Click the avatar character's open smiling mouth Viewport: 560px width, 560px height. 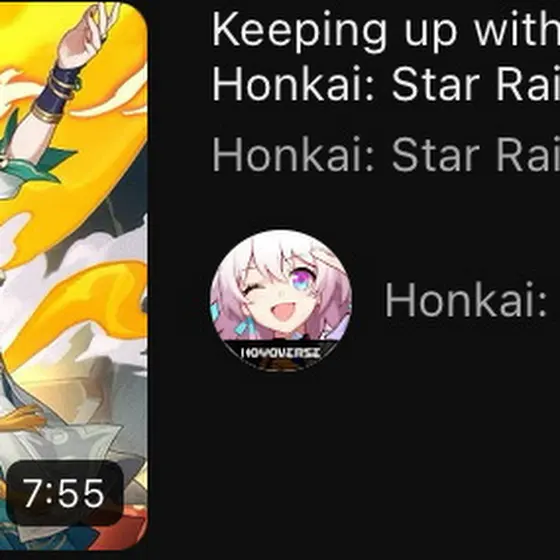(x=285, y=310)
